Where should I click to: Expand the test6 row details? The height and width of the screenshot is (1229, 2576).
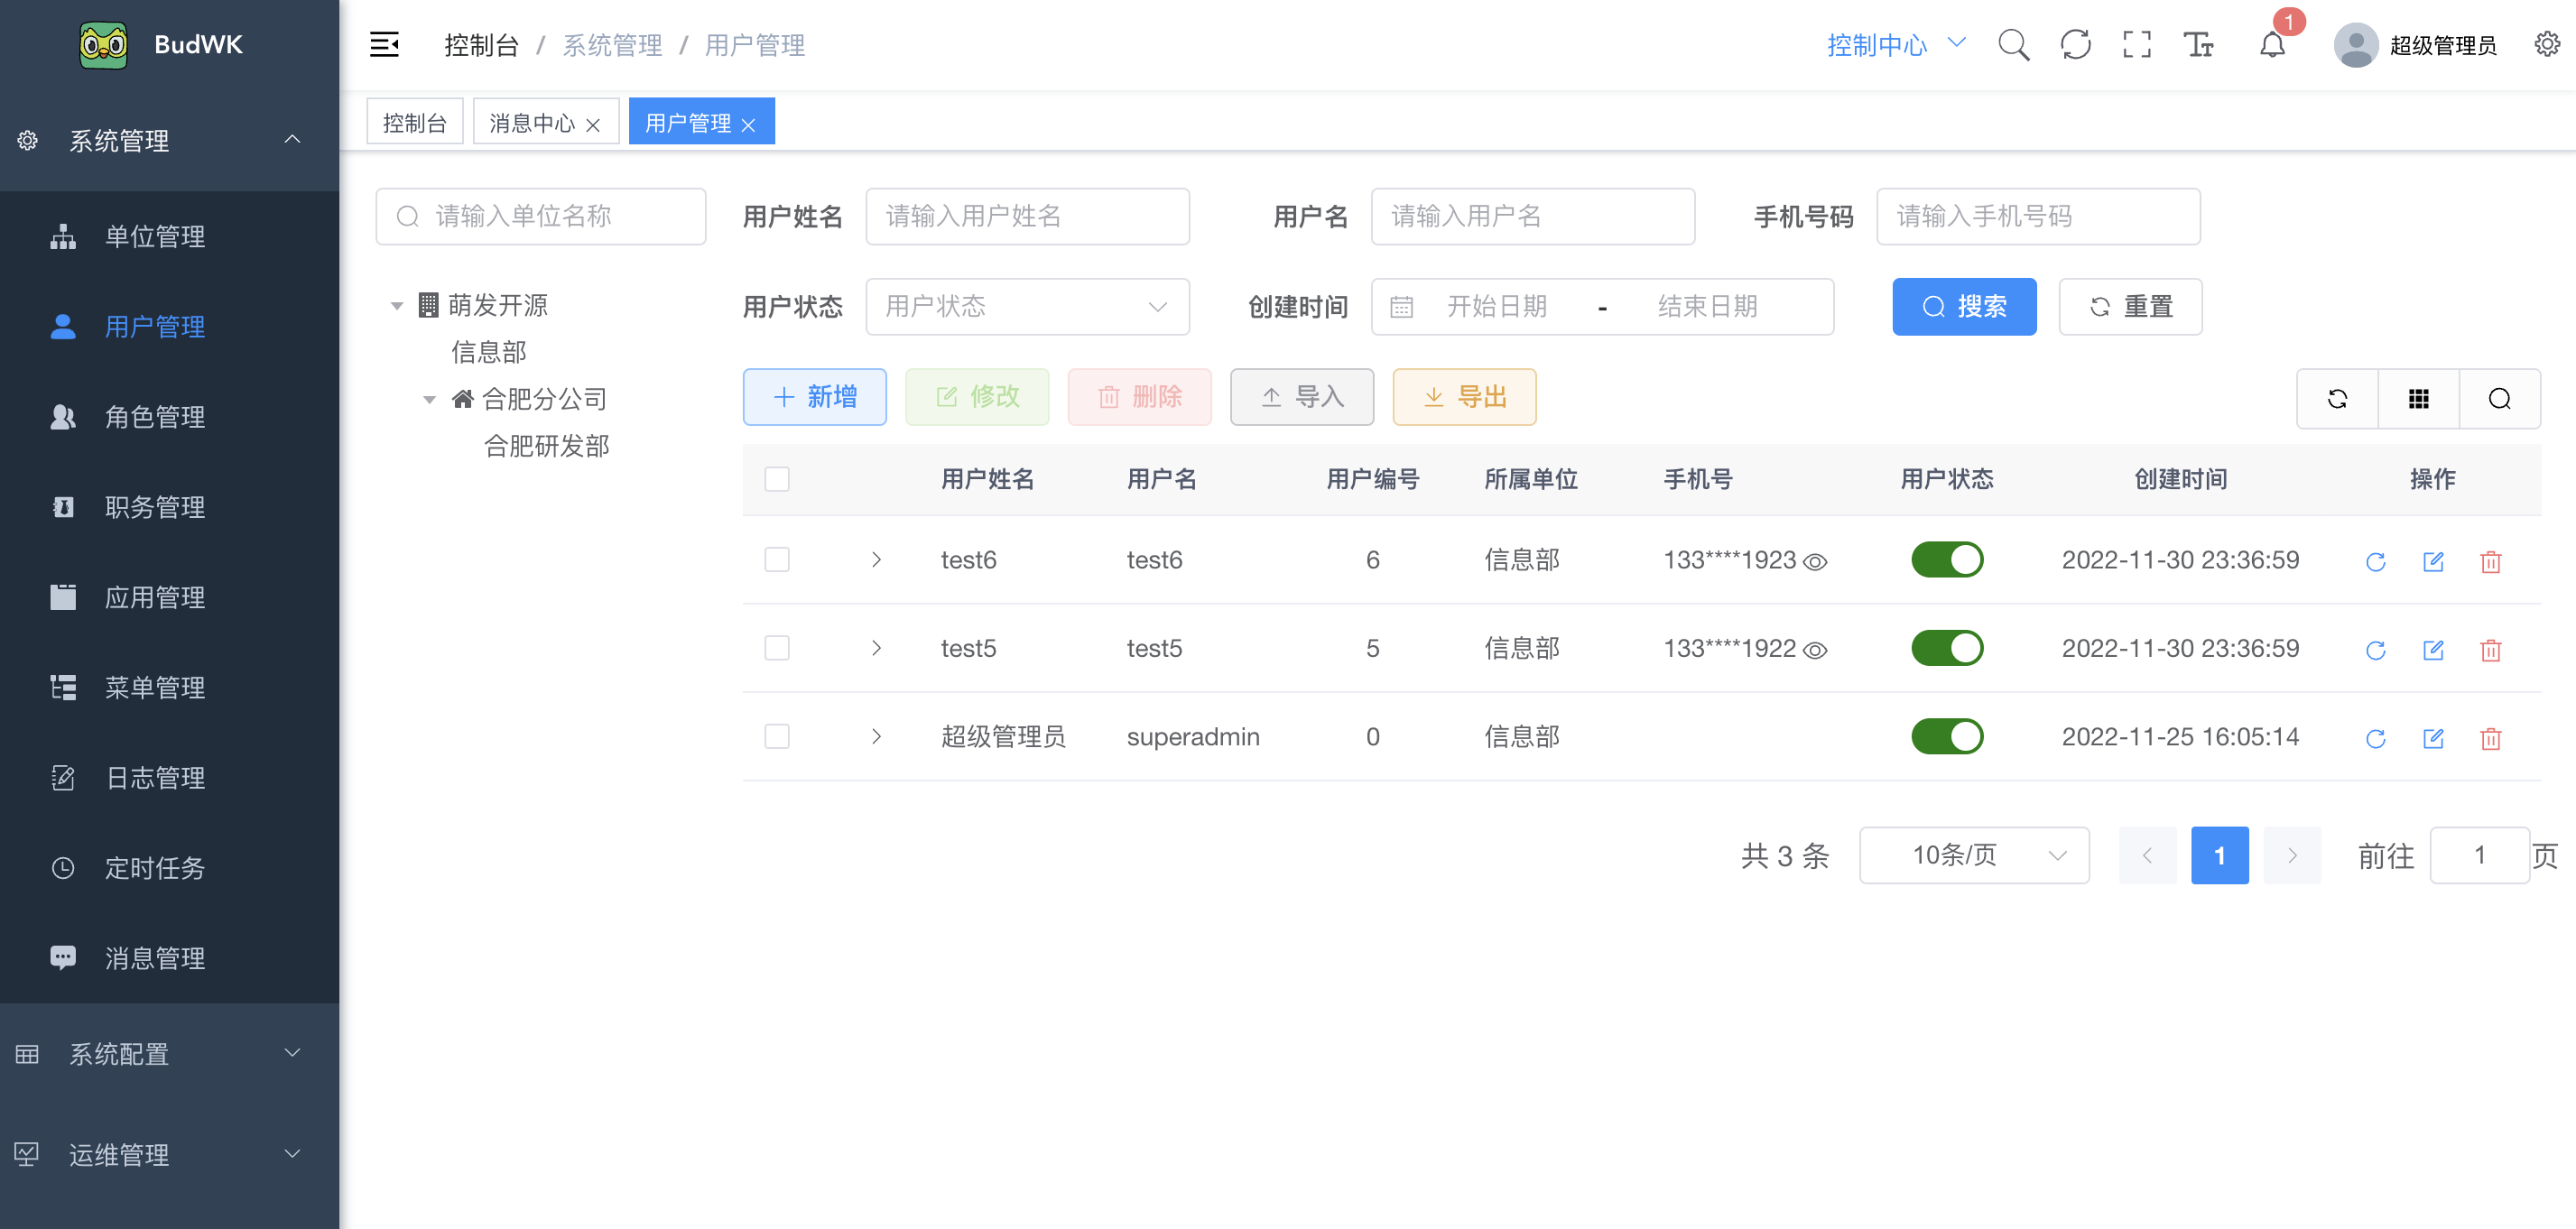point(876,559)
